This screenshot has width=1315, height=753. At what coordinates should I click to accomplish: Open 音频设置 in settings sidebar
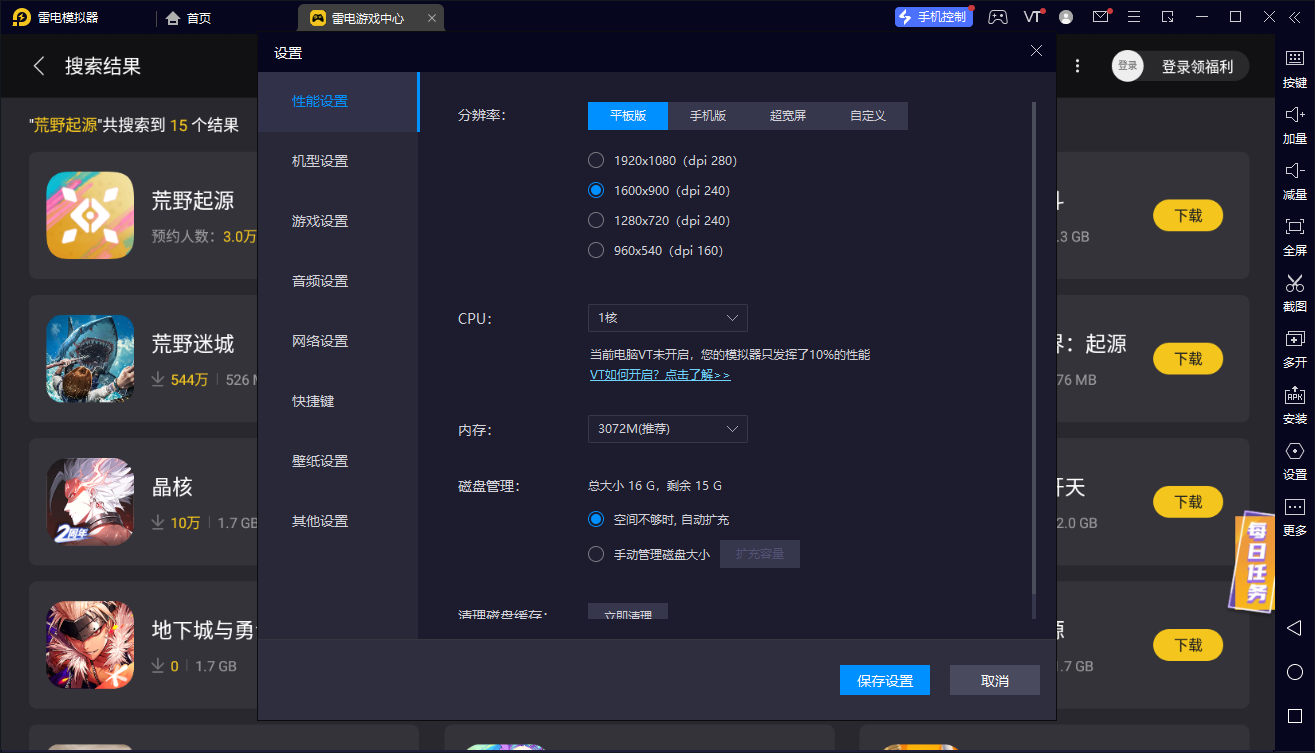click(x=338, y=282)
